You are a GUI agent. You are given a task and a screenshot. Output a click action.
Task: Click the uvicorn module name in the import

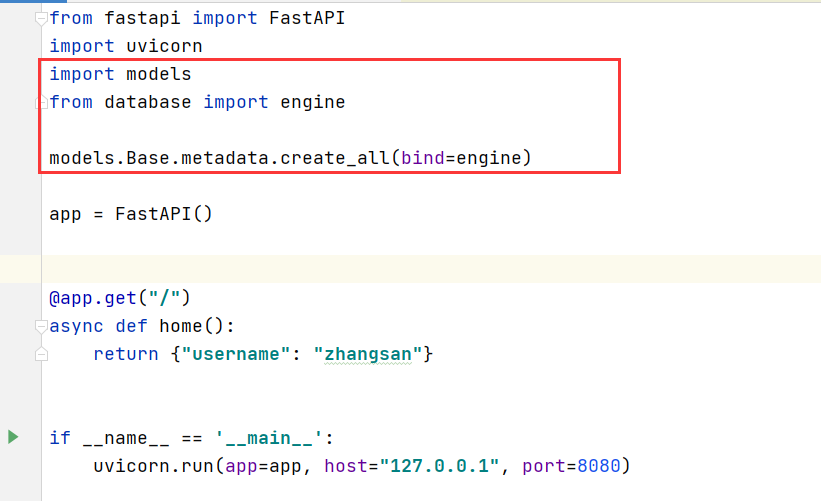pos(164,46)
